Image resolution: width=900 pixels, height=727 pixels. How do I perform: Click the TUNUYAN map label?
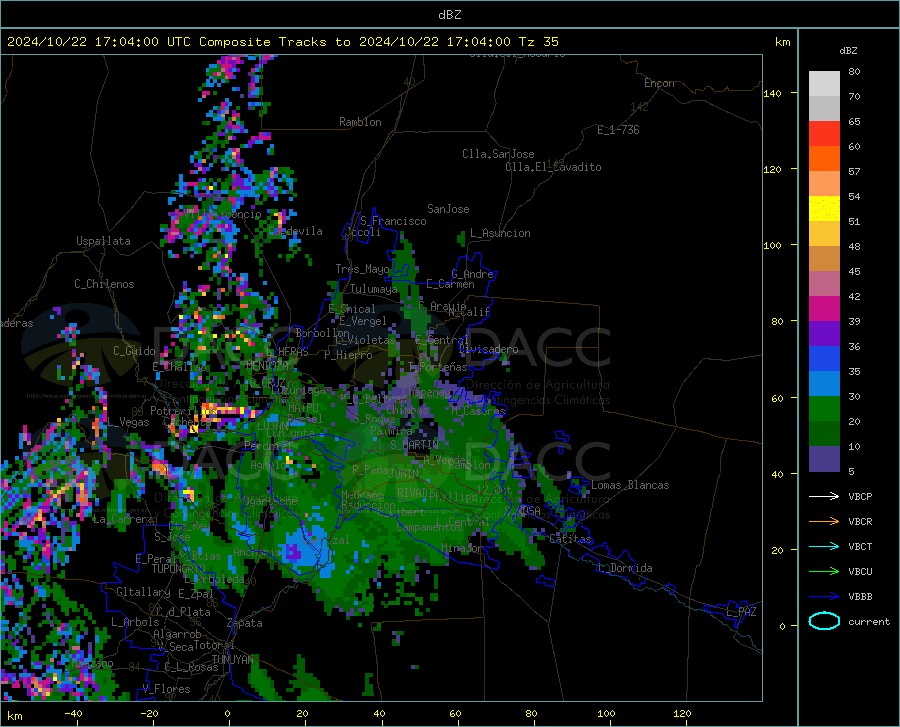[x=232, y=660]
